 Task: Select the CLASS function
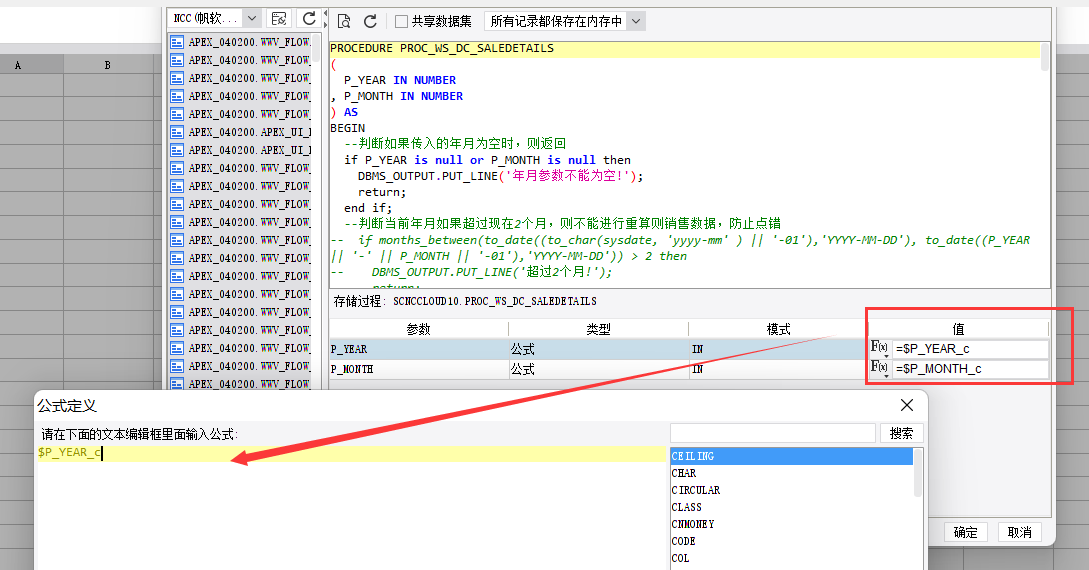click(792, 507)
